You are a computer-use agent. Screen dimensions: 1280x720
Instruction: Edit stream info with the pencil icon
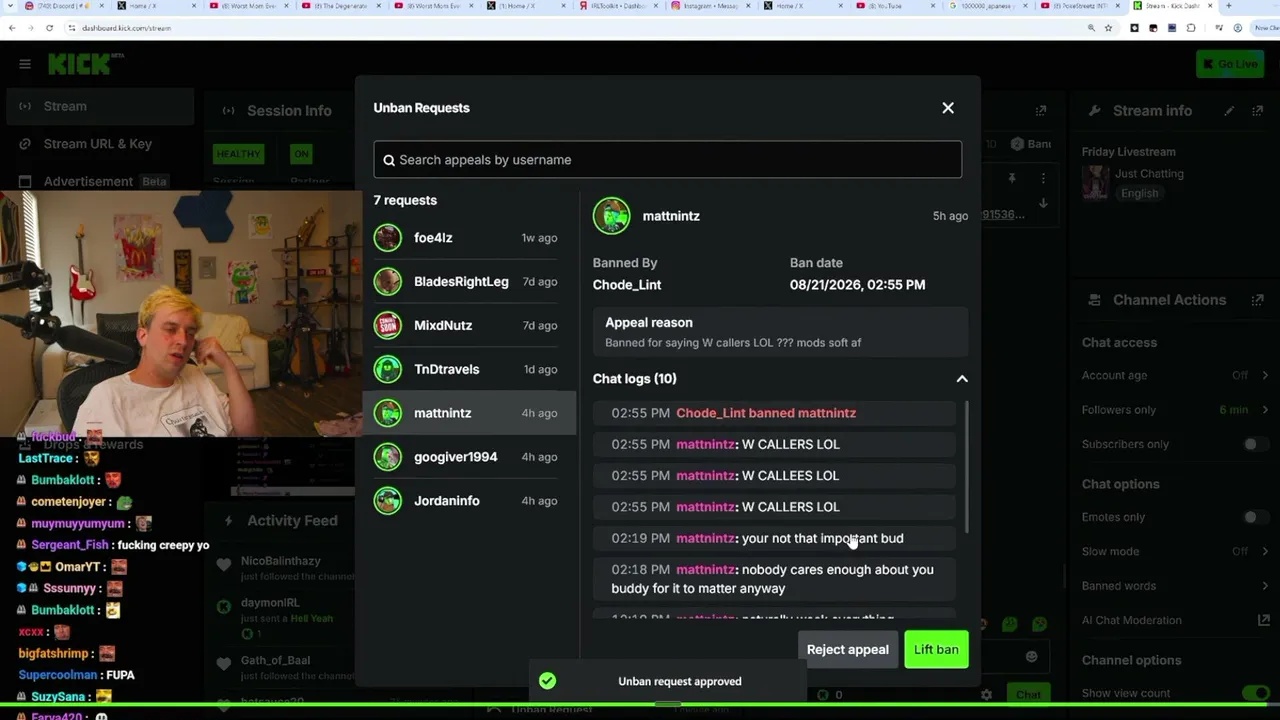click(1229, 111)
